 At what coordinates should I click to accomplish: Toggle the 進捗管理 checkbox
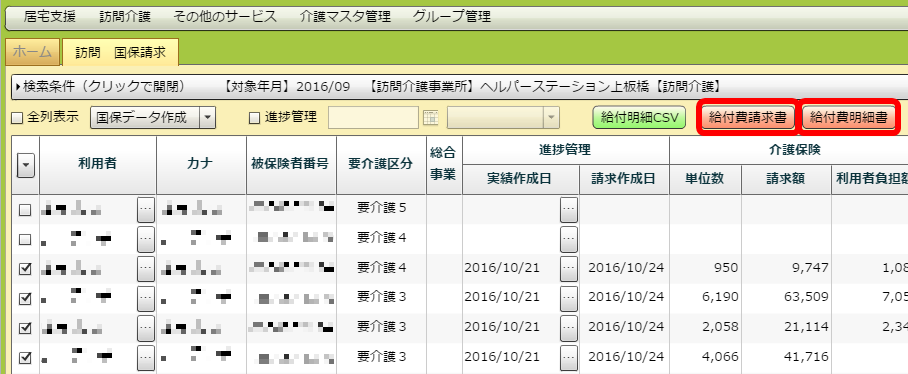coord(254,118)
